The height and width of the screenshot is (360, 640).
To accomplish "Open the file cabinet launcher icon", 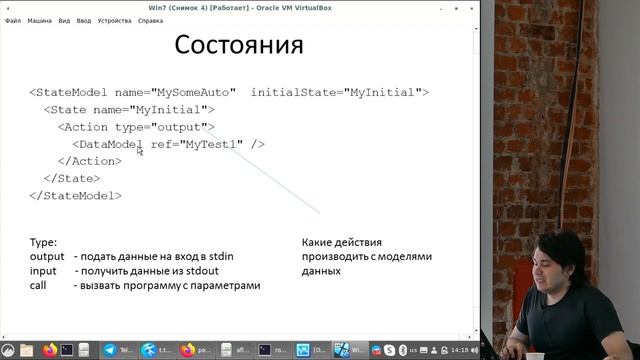I will (x=84, y=350).
